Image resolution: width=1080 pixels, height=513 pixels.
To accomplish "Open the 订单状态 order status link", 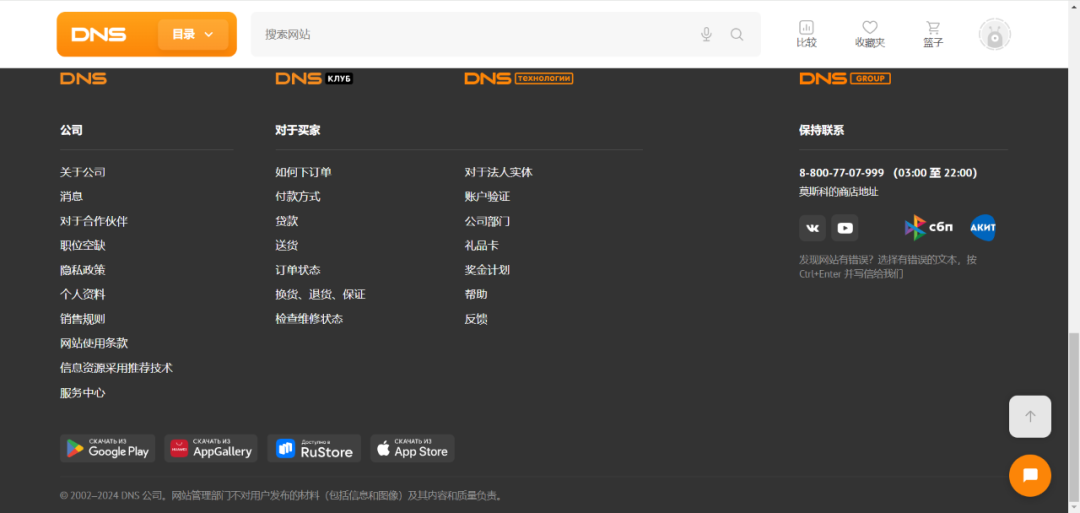I will [298, 270].
